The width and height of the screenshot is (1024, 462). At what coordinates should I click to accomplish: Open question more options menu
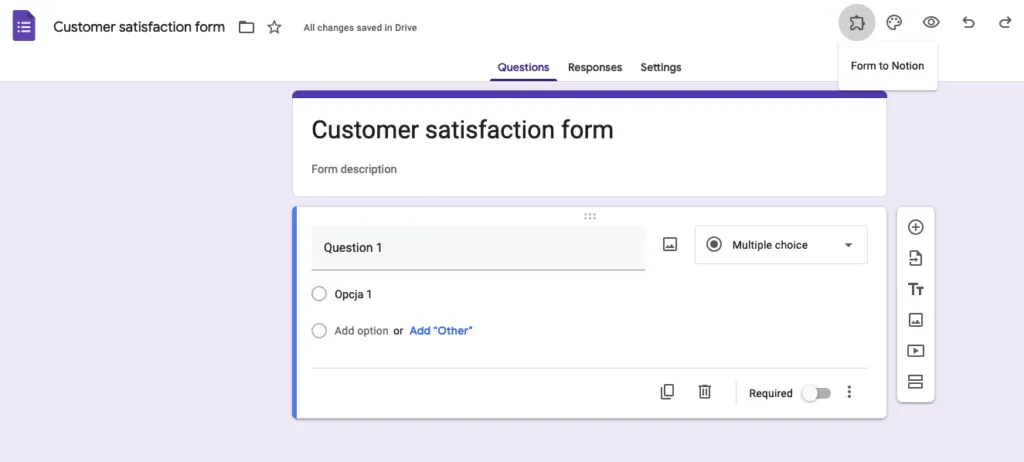pyautogui.click(x=849, y=392)
